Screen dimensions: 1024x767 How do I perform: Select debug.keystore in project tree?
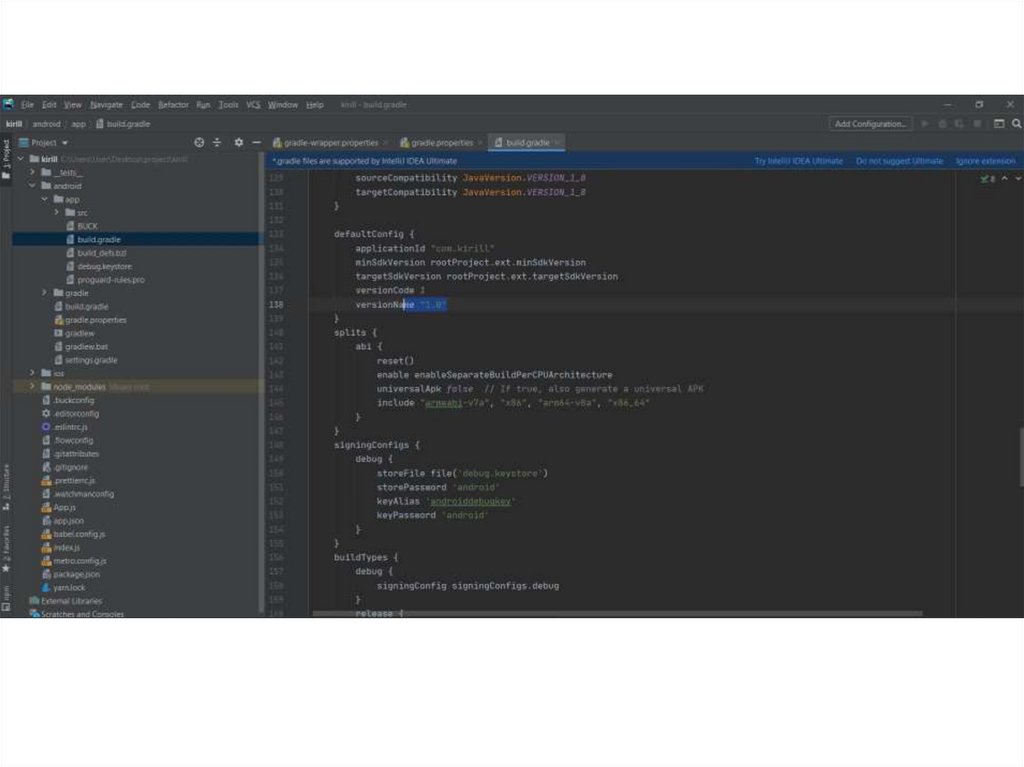(x=99, y=266)
